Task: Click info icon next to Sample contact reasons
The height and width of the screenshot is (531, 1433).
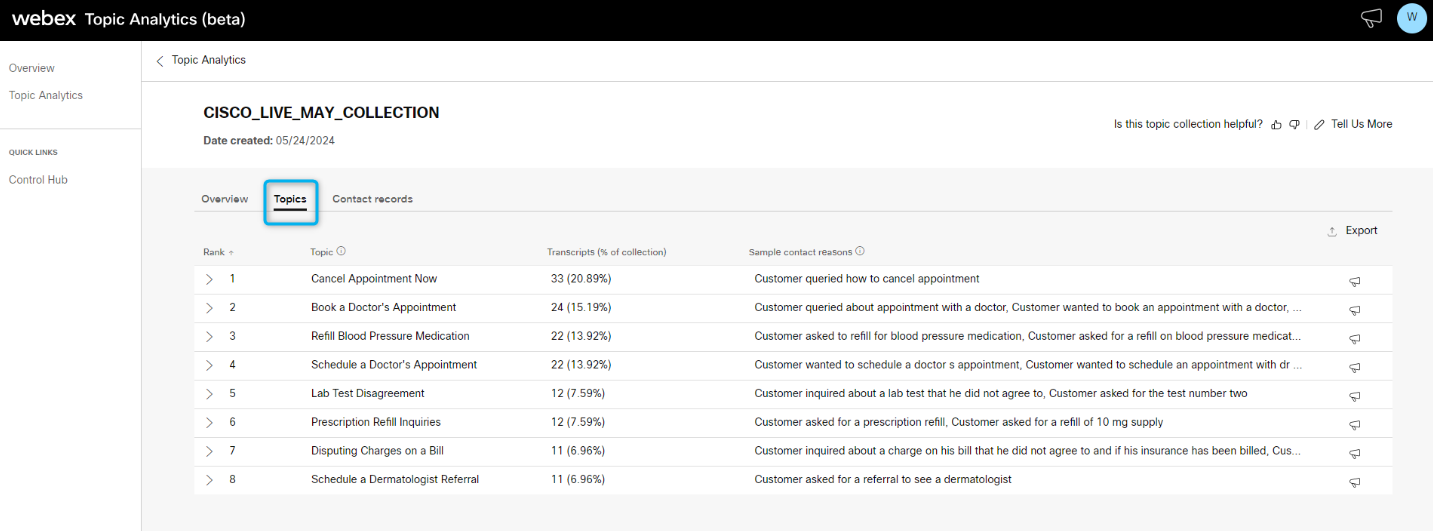Action: coord(860,252)
